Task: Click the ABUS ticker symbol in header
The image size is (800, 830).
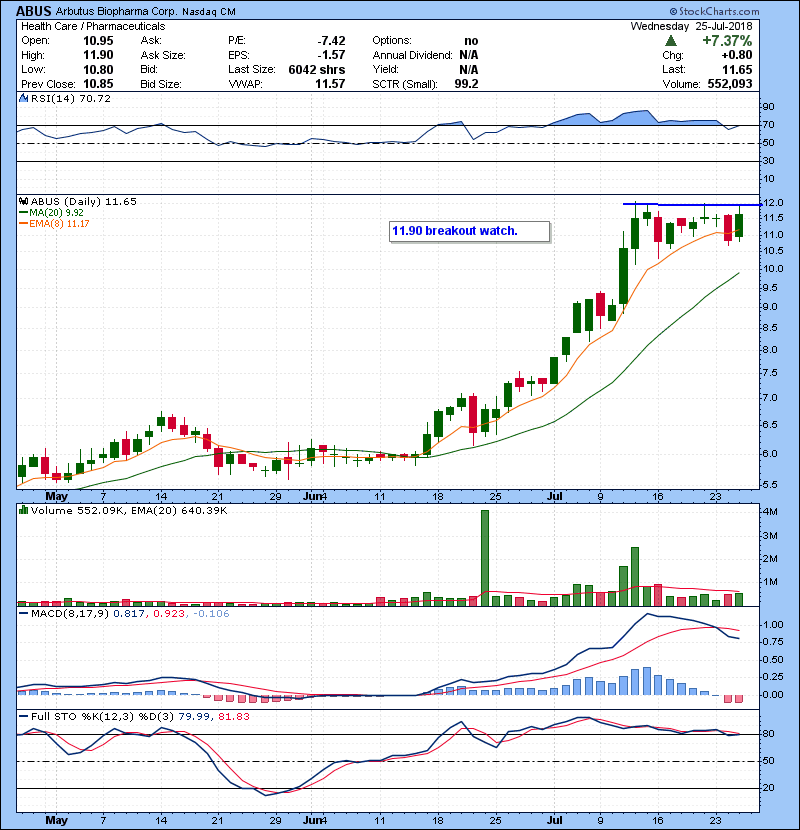Action: 33,11
